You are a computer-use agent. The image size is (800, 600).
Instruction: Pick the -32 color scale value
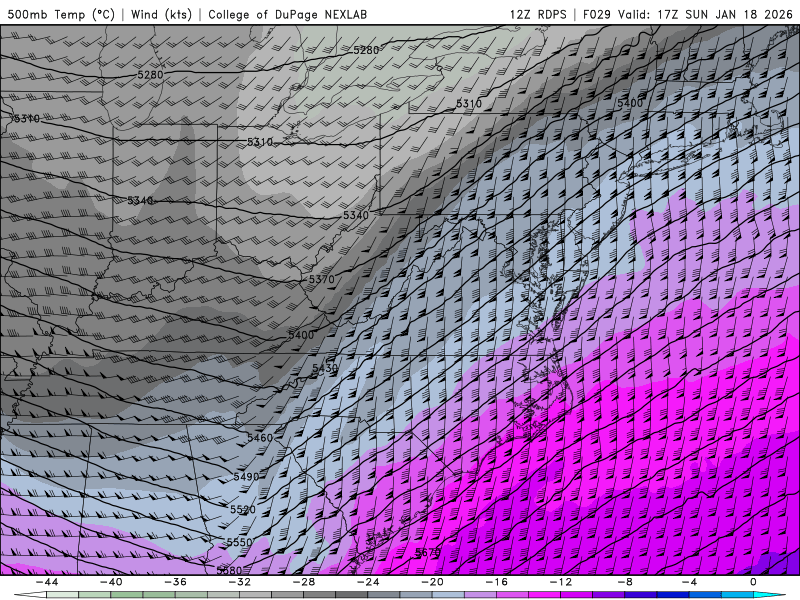(x=239, y=582)
